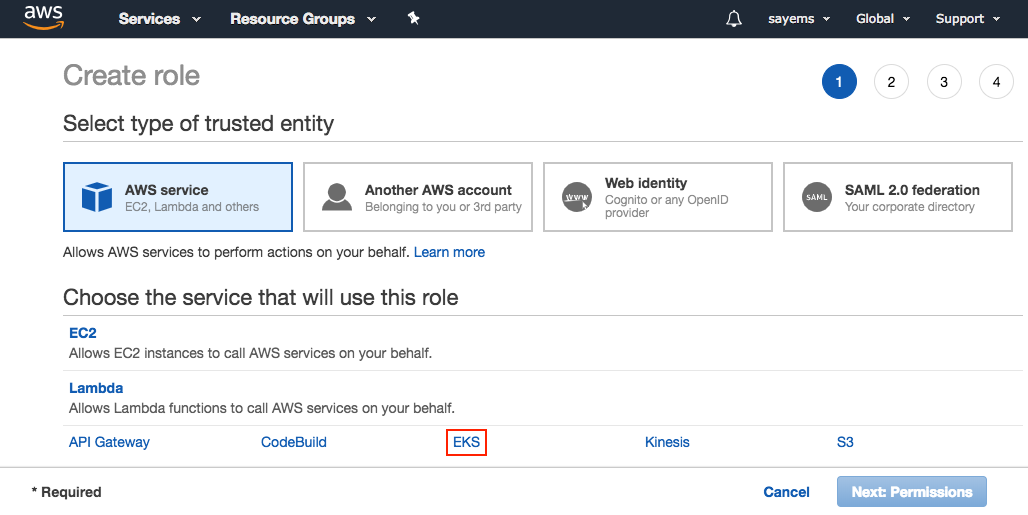Viewport: 1028px width, 515px height.
Task: Select AWS service trusted entity card
Action: [178, 197]
